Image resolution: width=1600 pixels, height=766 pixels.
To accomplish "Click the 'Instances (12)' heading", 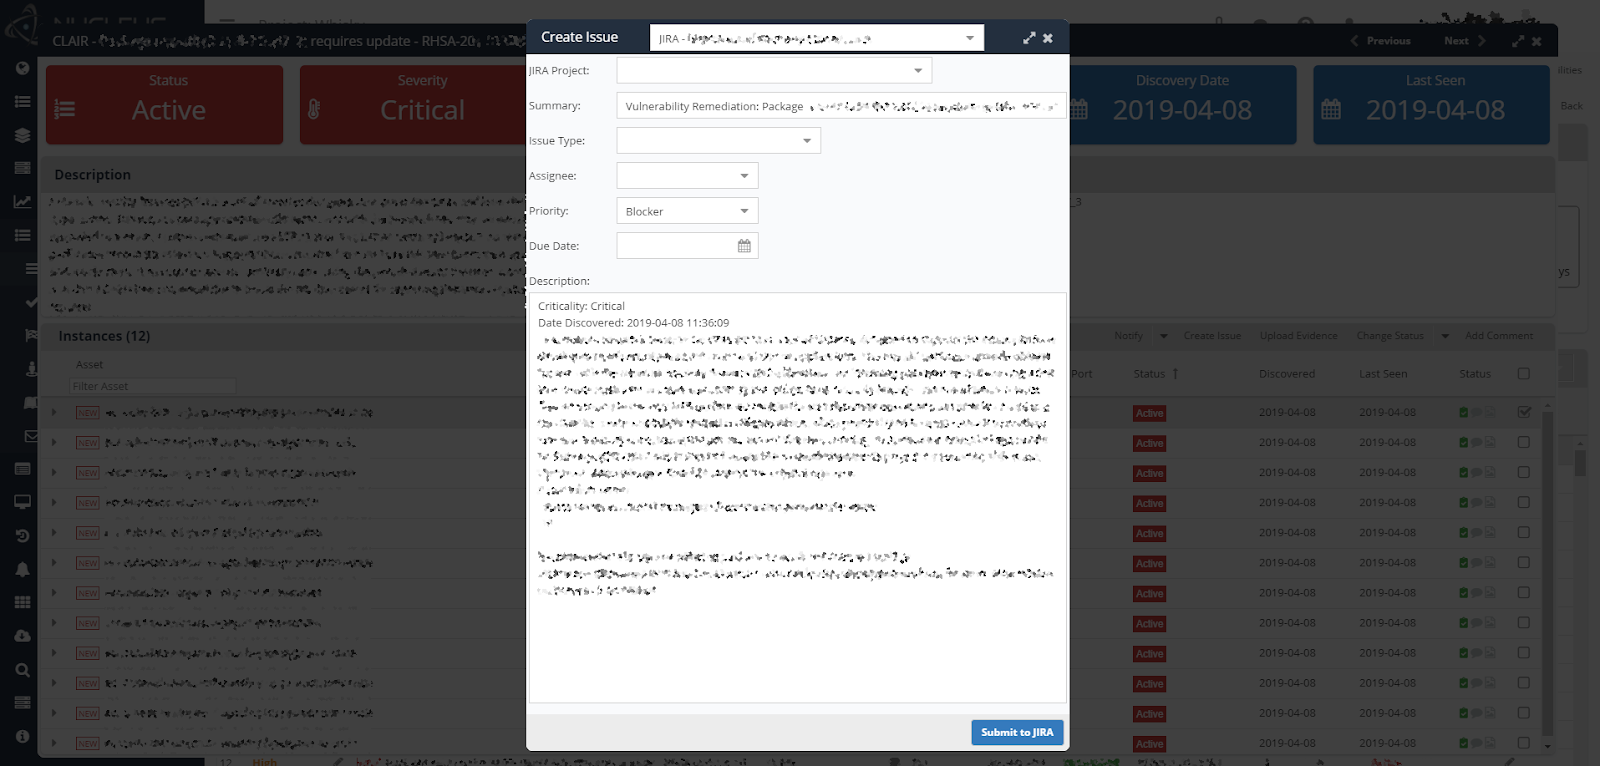I will (x=104, y=336).
